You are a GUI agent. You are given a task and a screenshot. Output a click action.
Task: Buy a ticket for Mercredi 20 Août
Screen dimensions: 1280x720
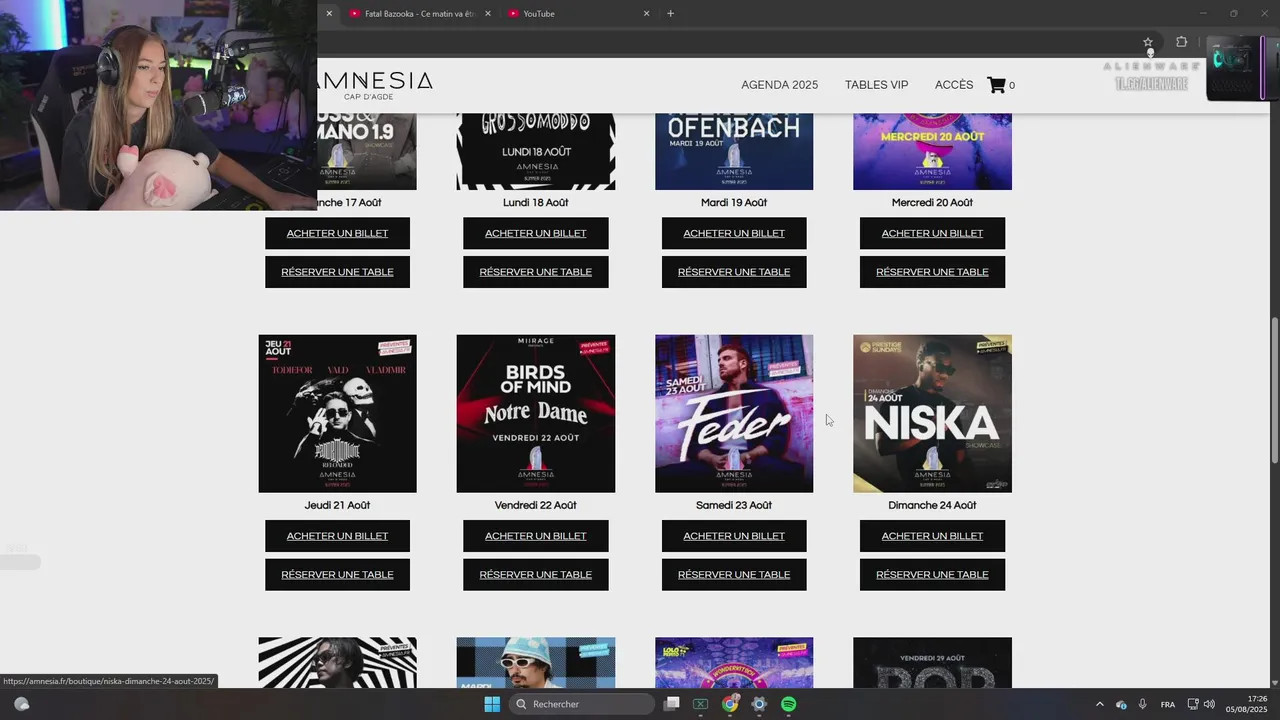[x=932, y=233]
